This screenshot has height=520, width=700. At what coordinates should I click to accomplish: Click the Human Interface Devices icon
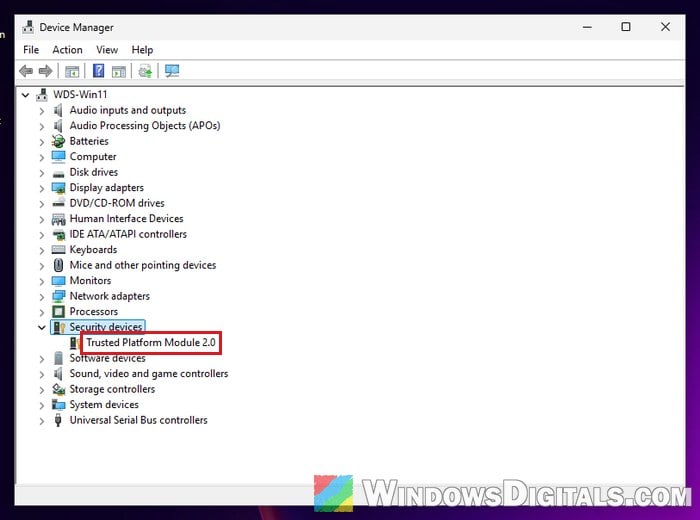point(58,219)
